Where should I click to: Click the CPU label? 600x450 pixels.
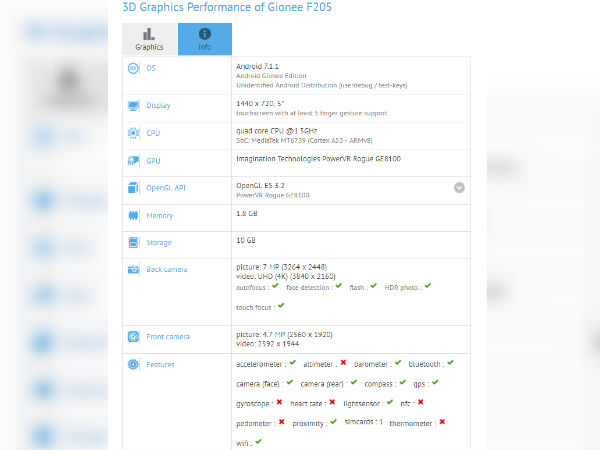tap(153, 133)
